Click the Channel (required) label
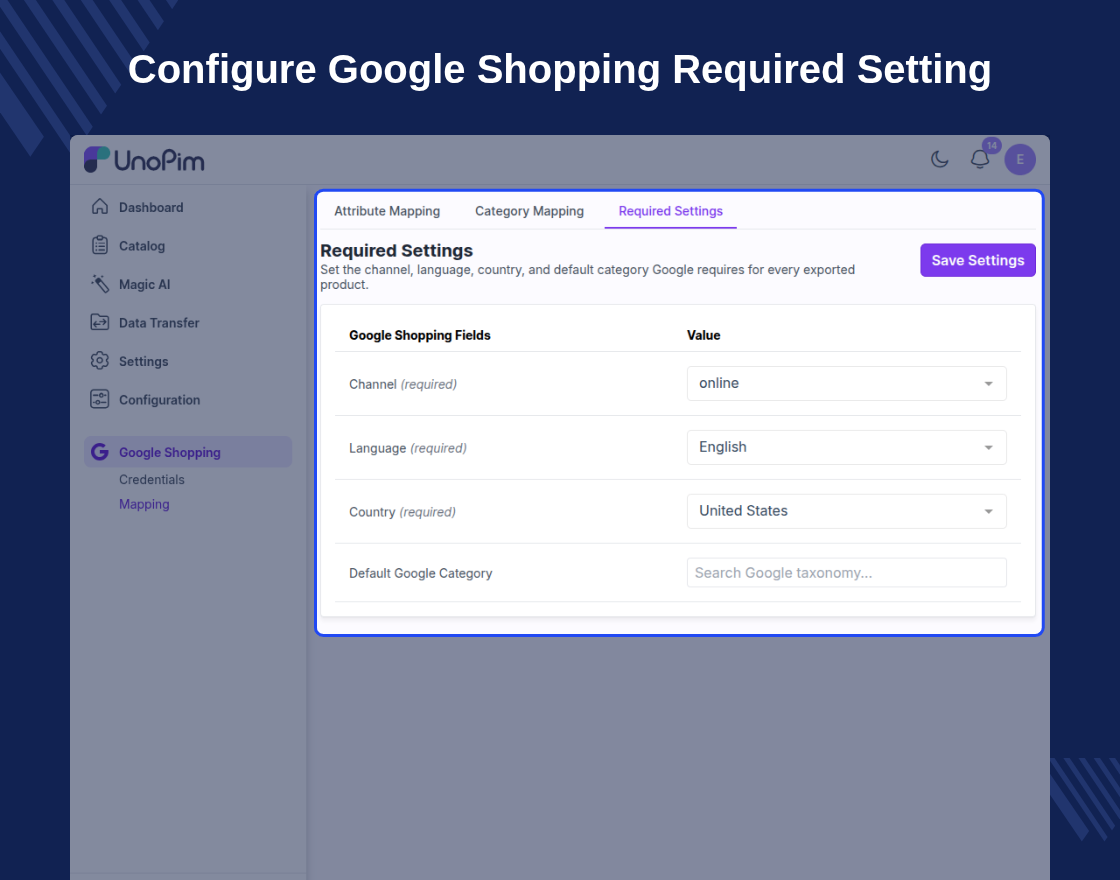 point(403,384)
